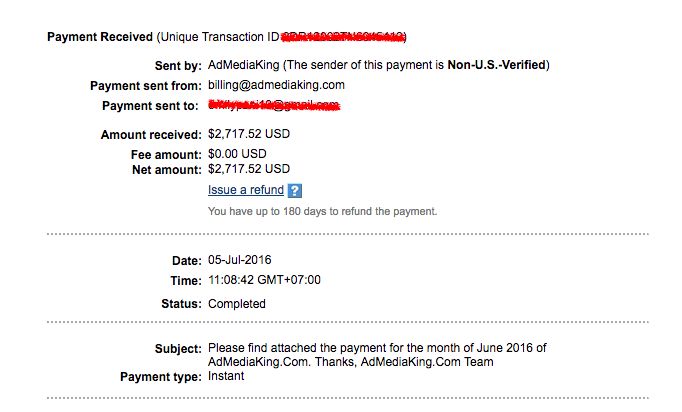Click the Issue a refund link
This screenshot has height=412, width=682.
(x=246, y=190)
